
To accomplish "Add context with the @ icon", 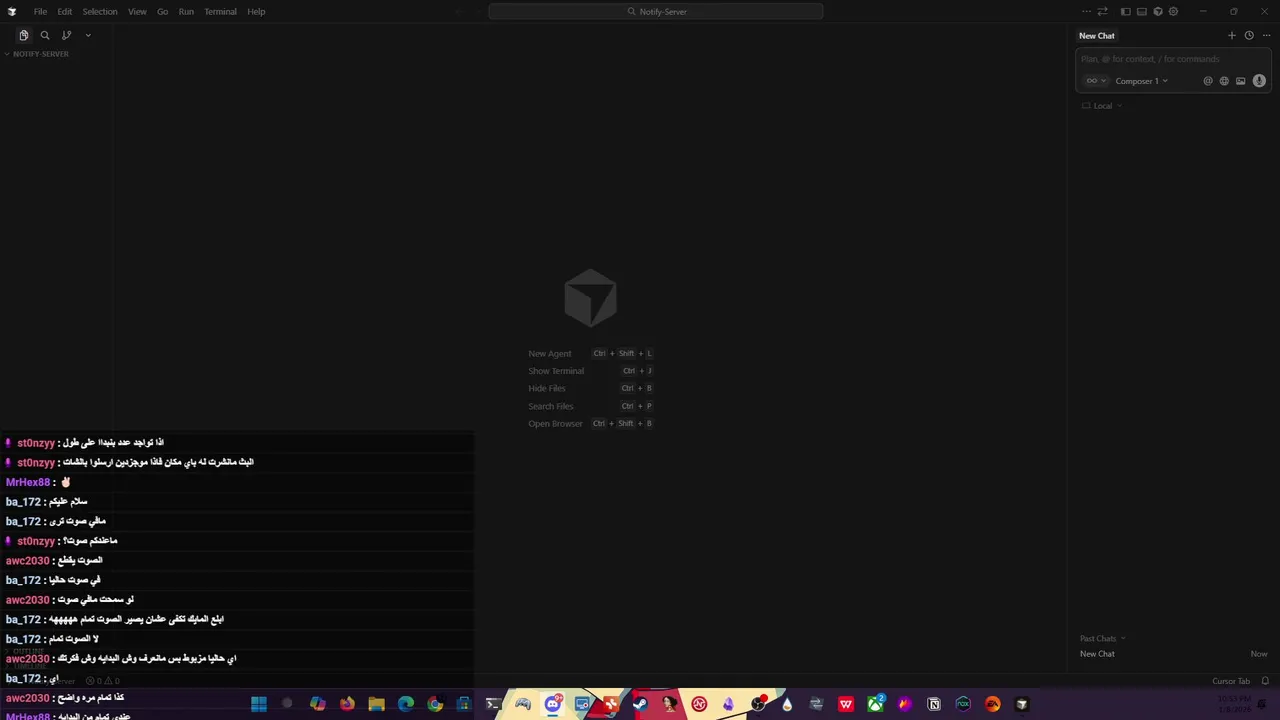I will click(x=1208, y=81).
